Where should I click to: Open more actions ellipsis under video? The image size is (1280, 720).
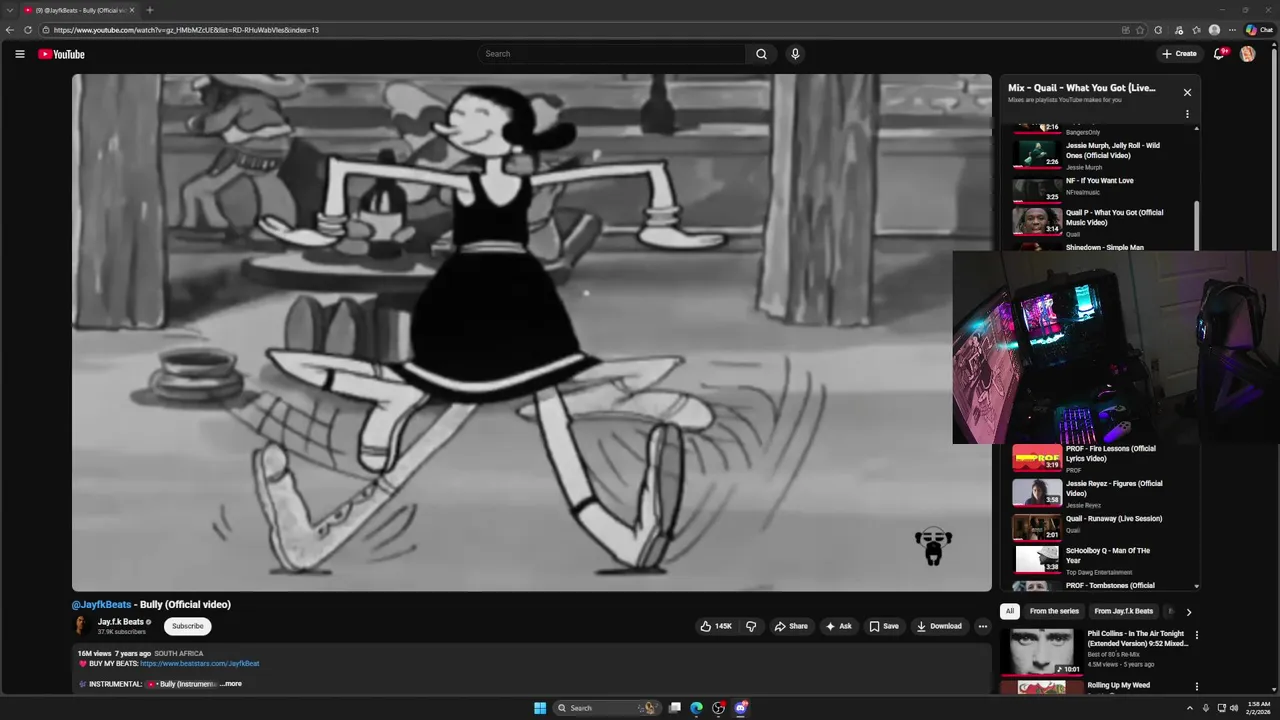coord(982,626)
